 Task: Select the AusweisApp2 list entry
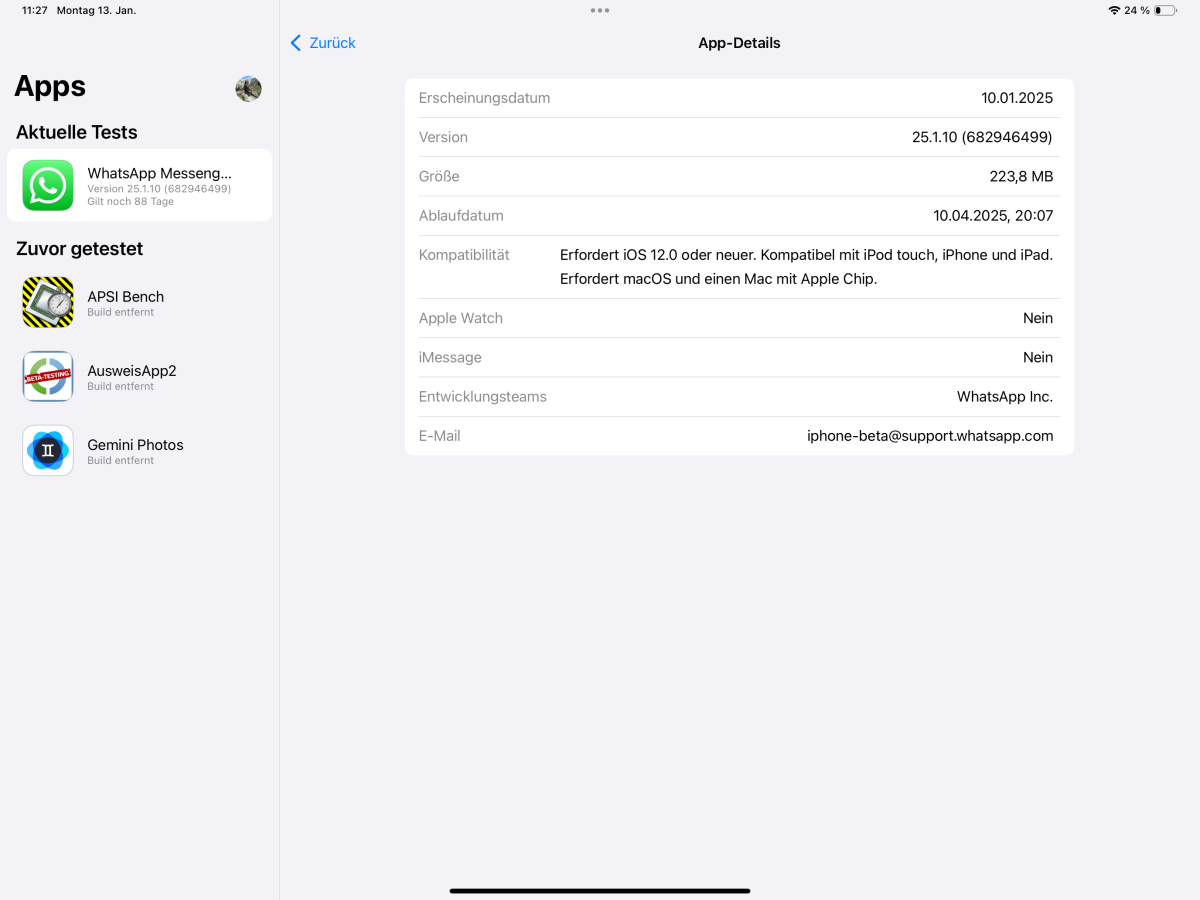point(139,376)
